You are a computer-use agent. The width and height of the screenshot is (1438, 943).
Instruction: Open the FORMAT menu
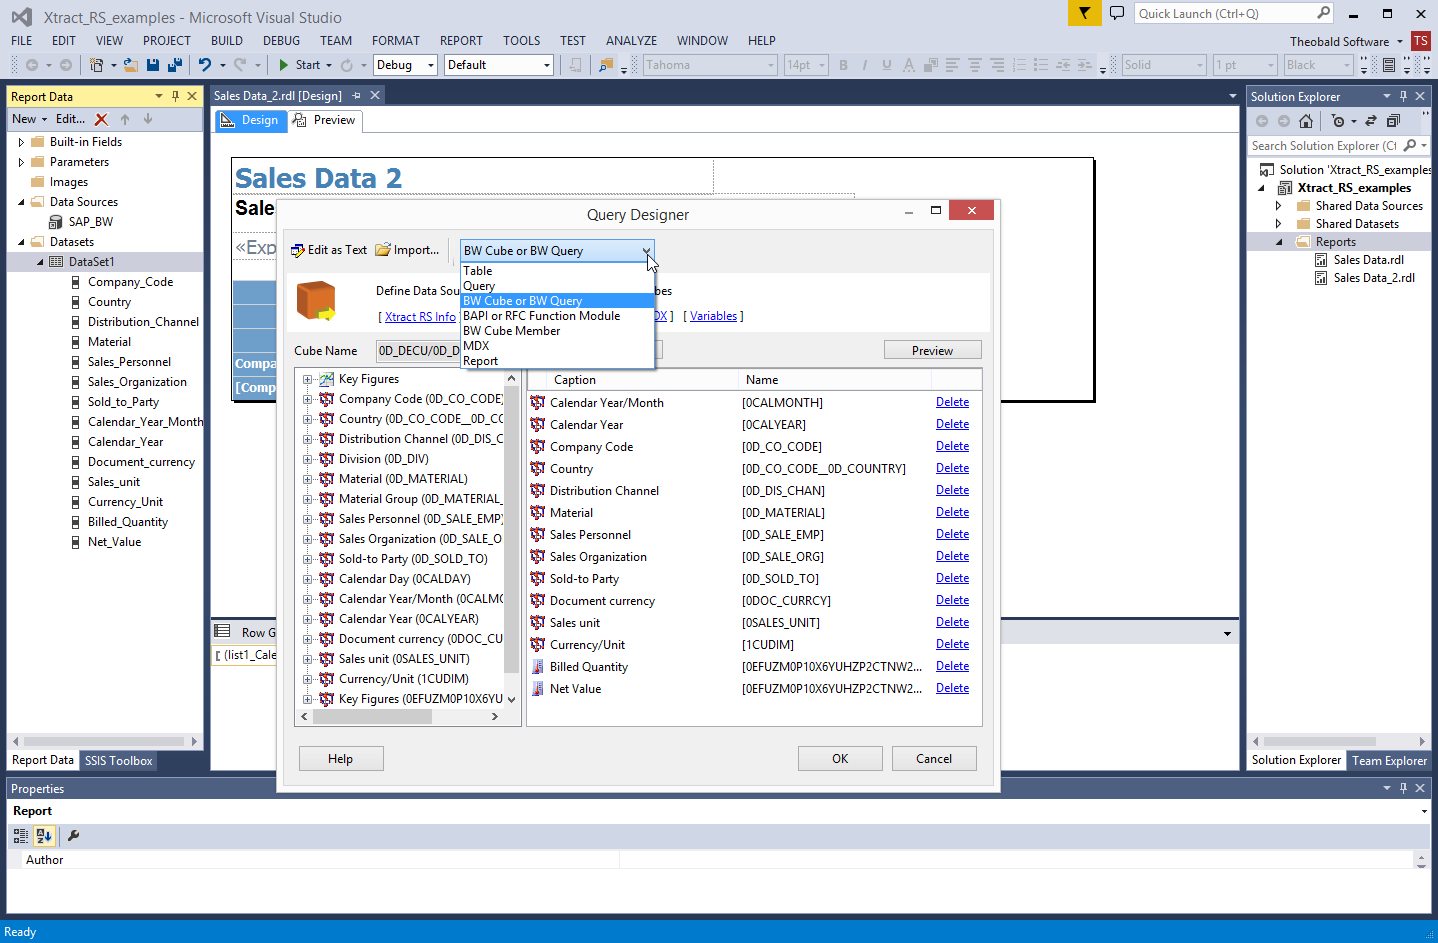[396, 41]
